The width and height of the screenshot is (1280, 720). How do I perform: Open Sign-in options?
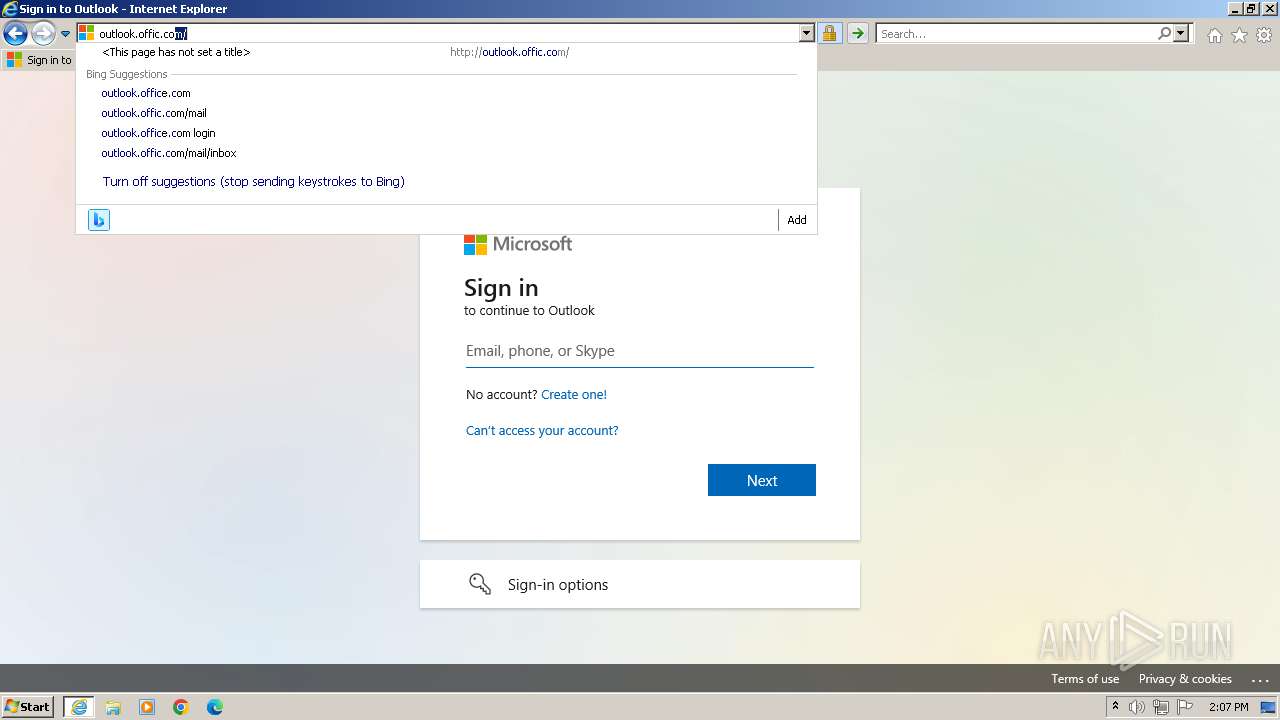(640, 584)
